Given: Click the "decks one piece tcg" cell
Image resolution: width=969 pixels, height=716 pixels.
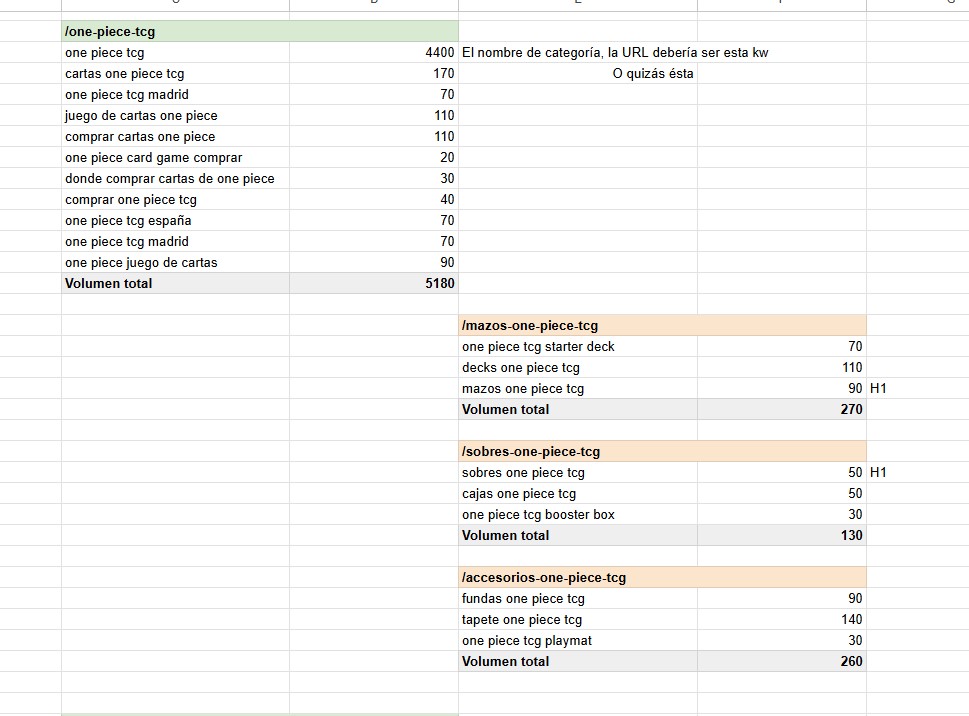Looking at the screenshot, I should pos(578,368).
